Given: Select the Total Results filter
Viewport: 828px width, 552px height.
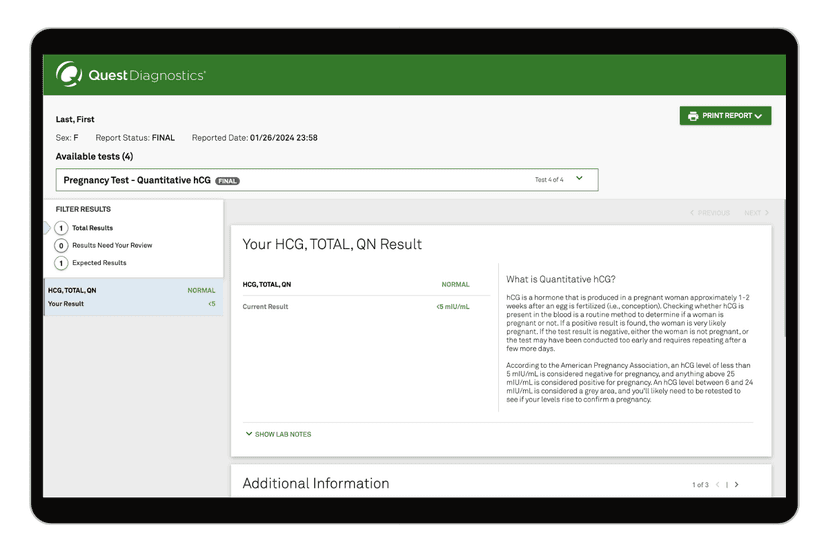Looking at the screenshot, I should 92,228.
